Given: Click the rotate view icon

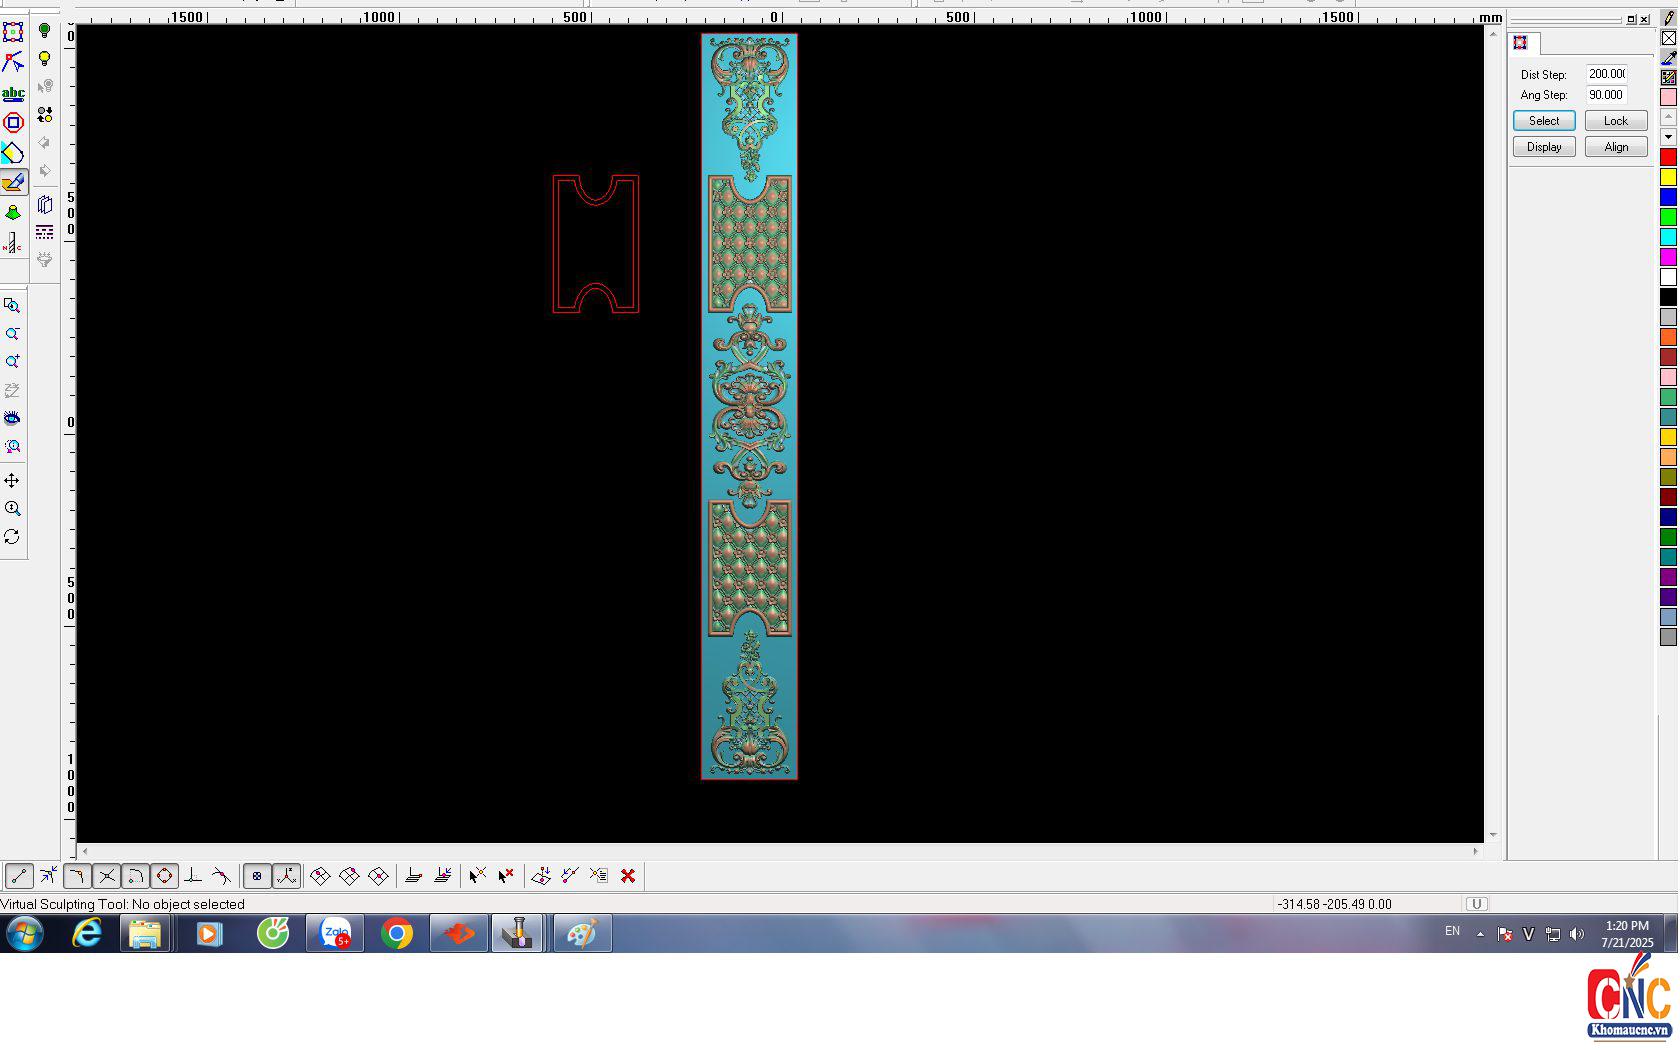Looking at the screenshot, I should pos(12,537).
